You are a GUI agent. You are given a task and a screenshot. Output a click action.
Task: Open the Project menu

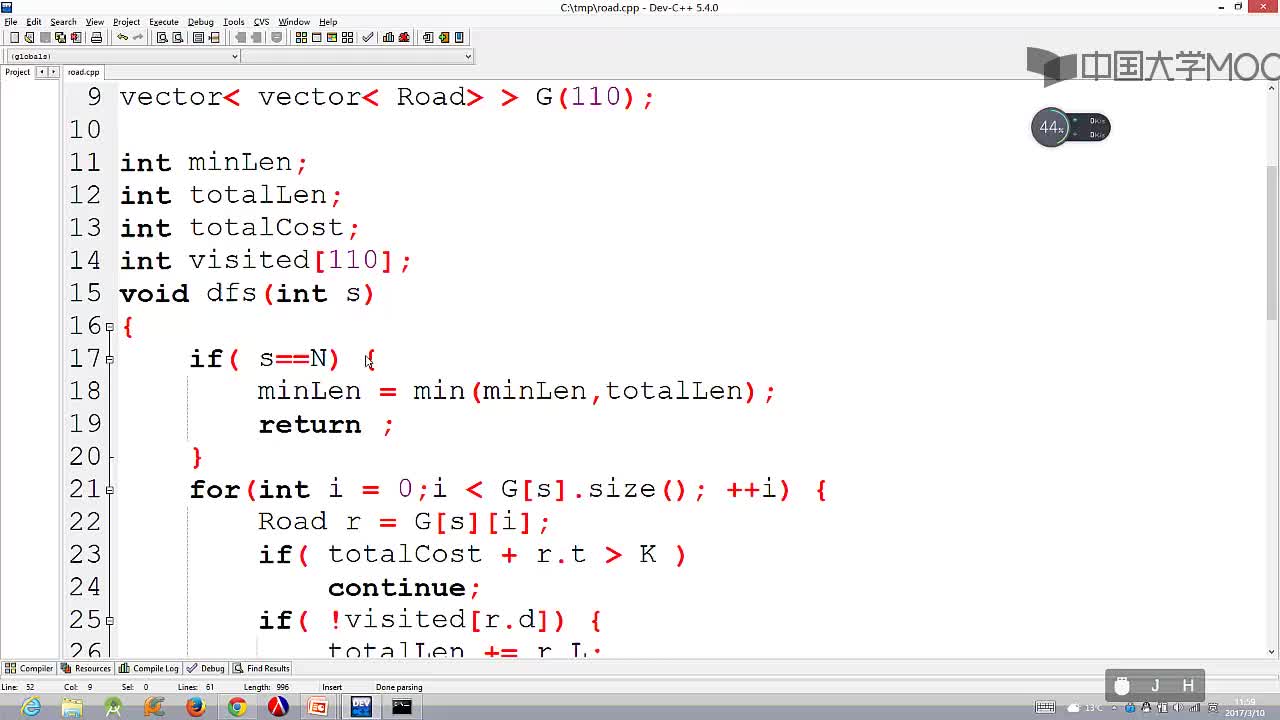point(126,22)
